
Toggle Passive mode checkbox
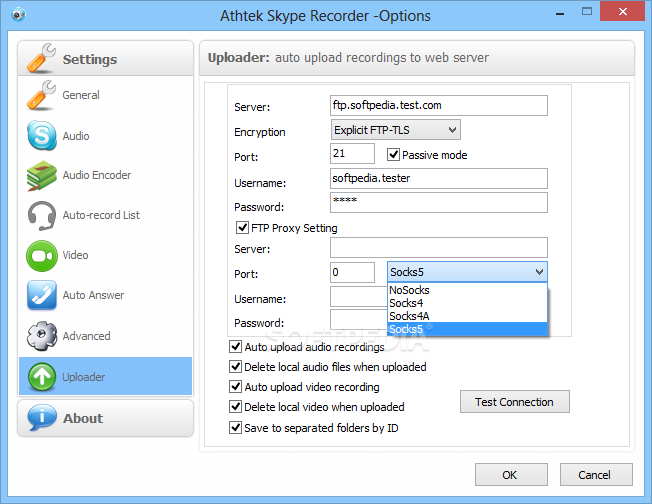393,155
